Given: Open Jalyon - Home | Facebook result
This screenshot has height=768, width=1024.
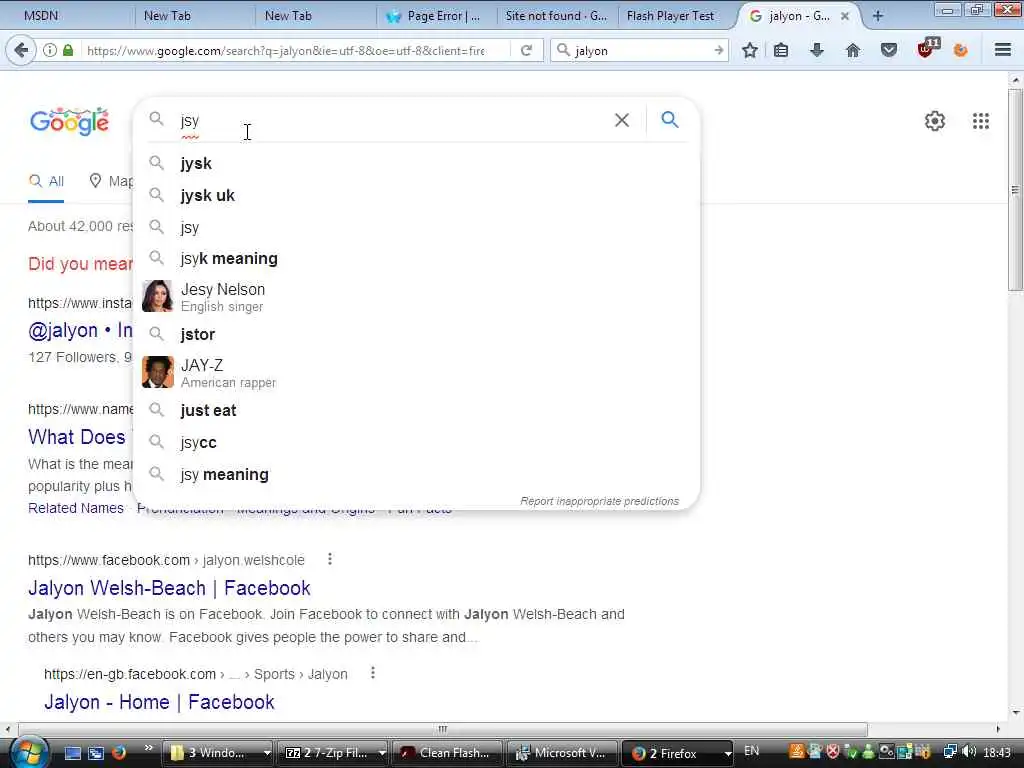Looking at the screenshot, I should pos(159,702).
